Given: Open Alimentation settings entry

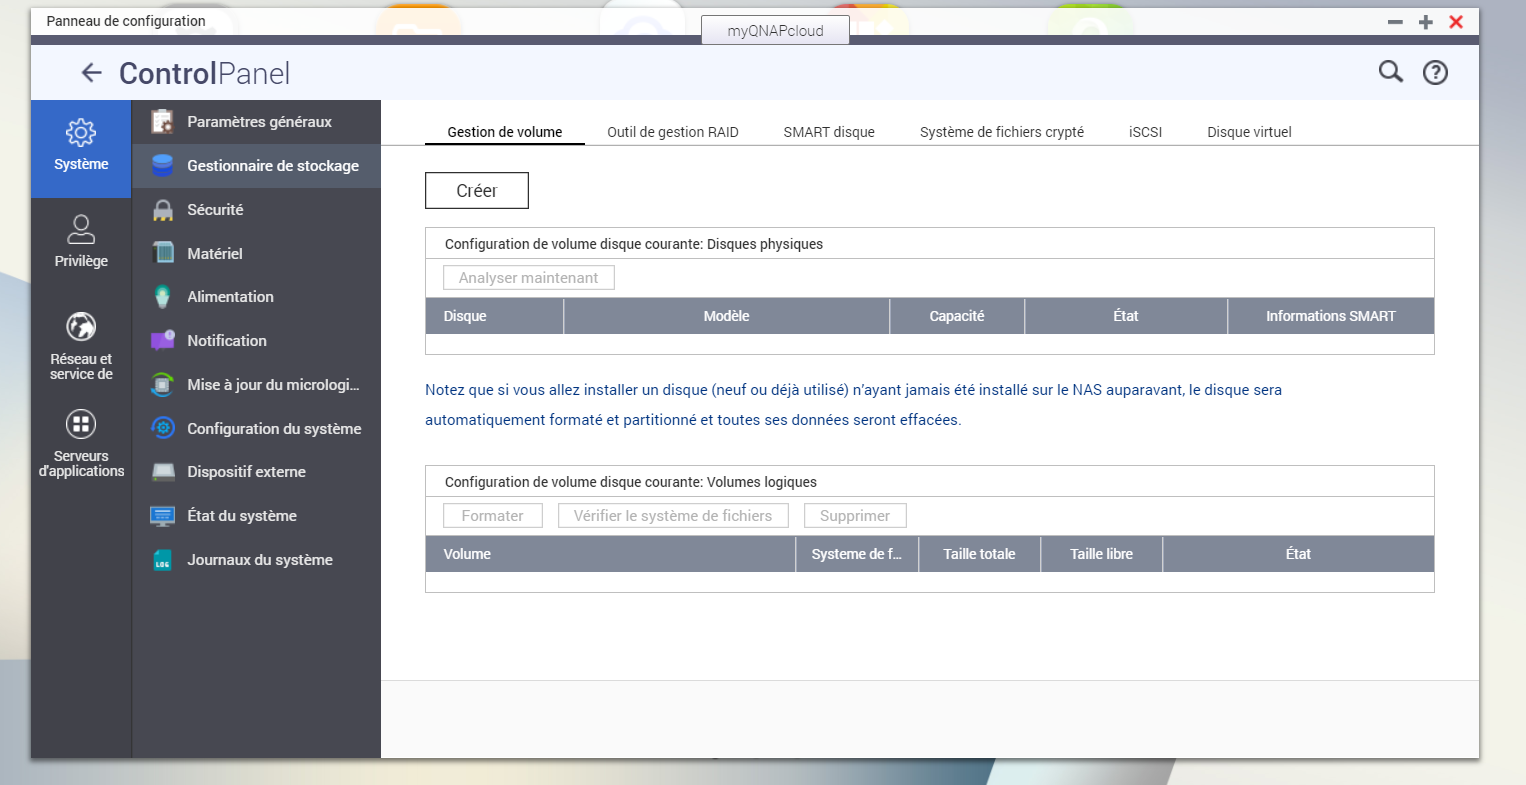Looking at the screenshot, I should click(x=256, y=297).
